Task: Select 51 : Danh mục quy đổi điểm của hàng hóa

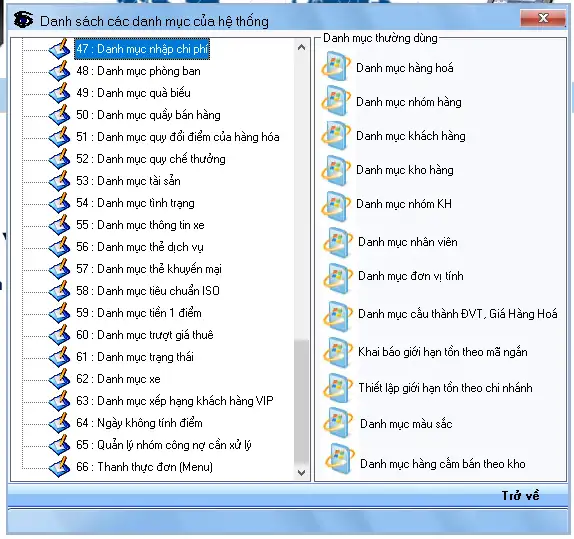Action: point(178,137)
